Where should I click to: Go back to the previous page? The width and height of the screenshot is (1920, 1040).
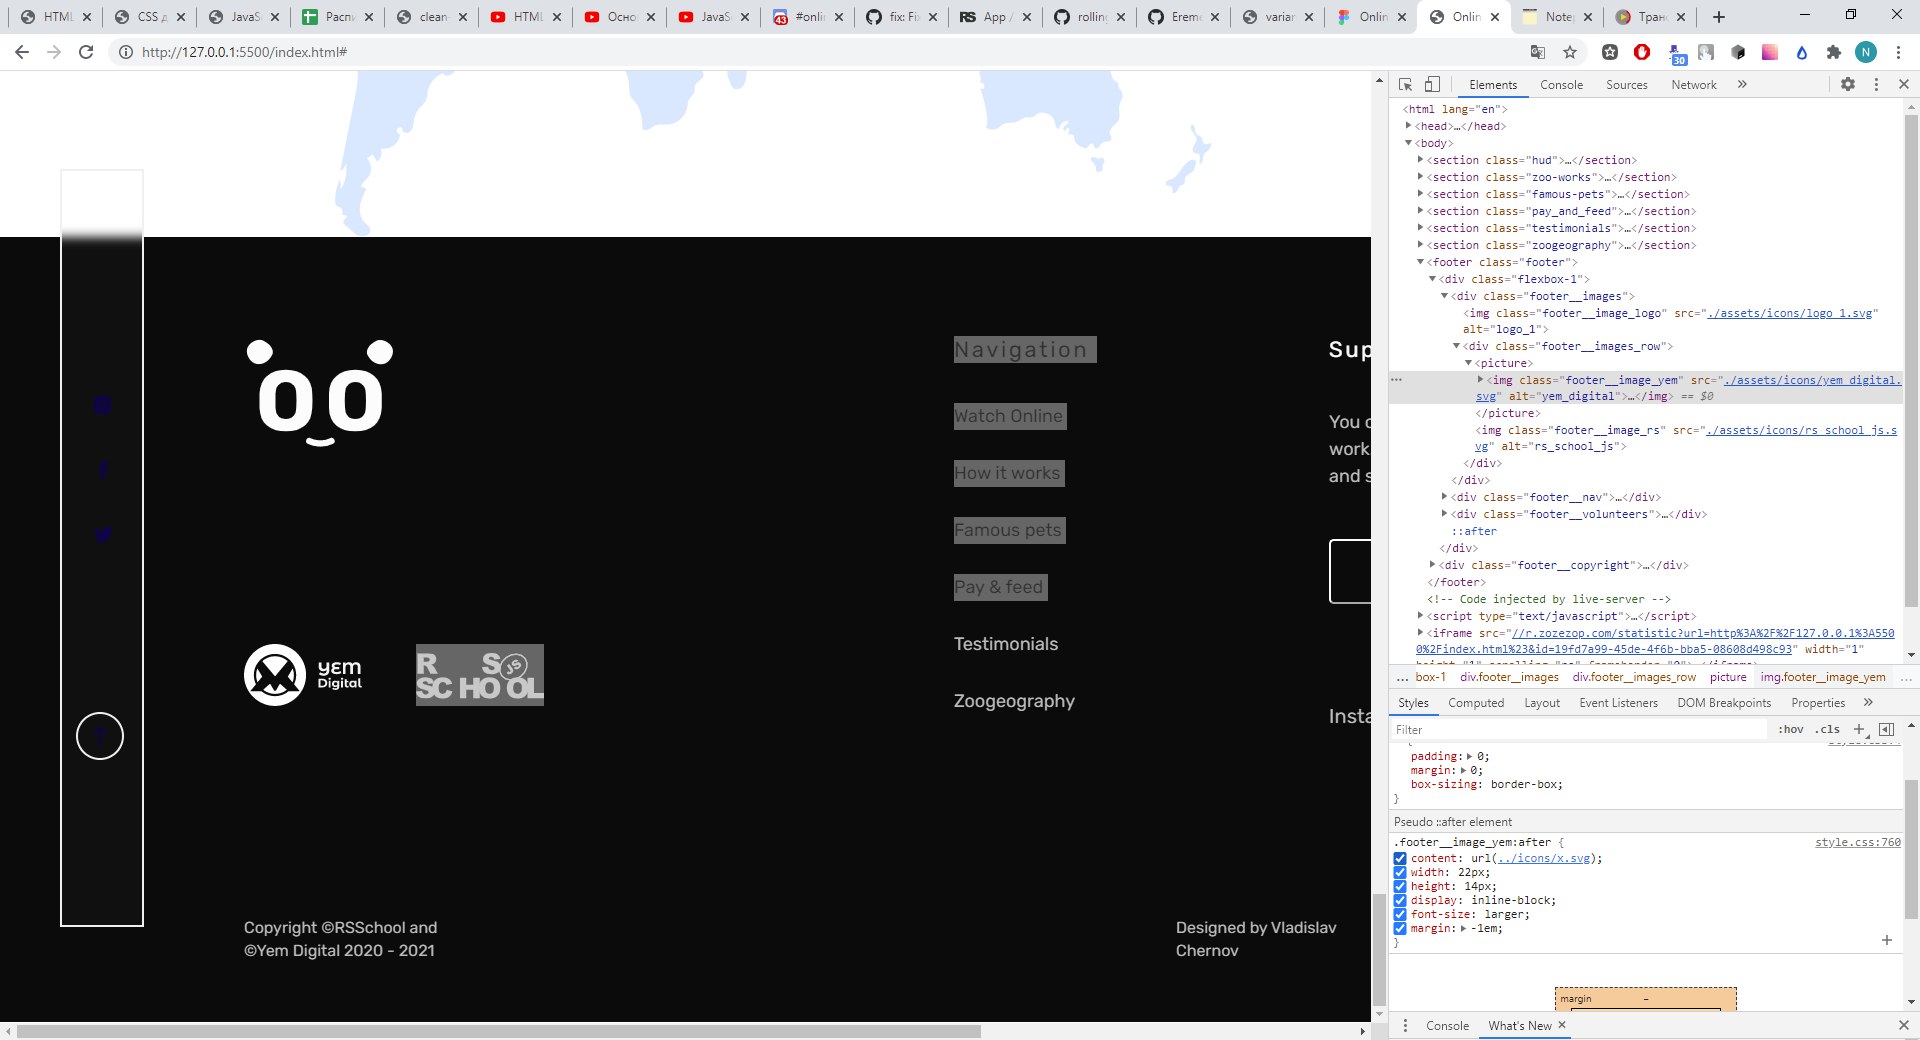tap(22, 52)
